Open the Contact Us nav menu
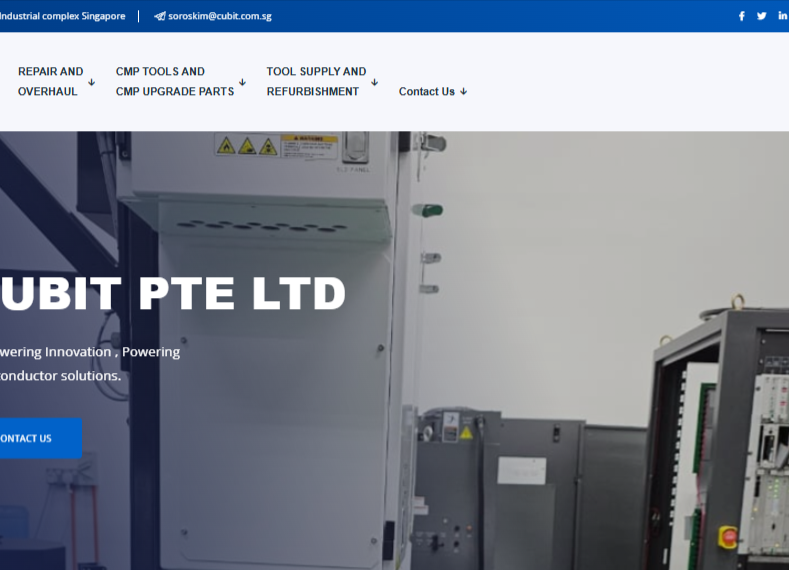This screenshot has width=789, height=570. click(427, 92)
